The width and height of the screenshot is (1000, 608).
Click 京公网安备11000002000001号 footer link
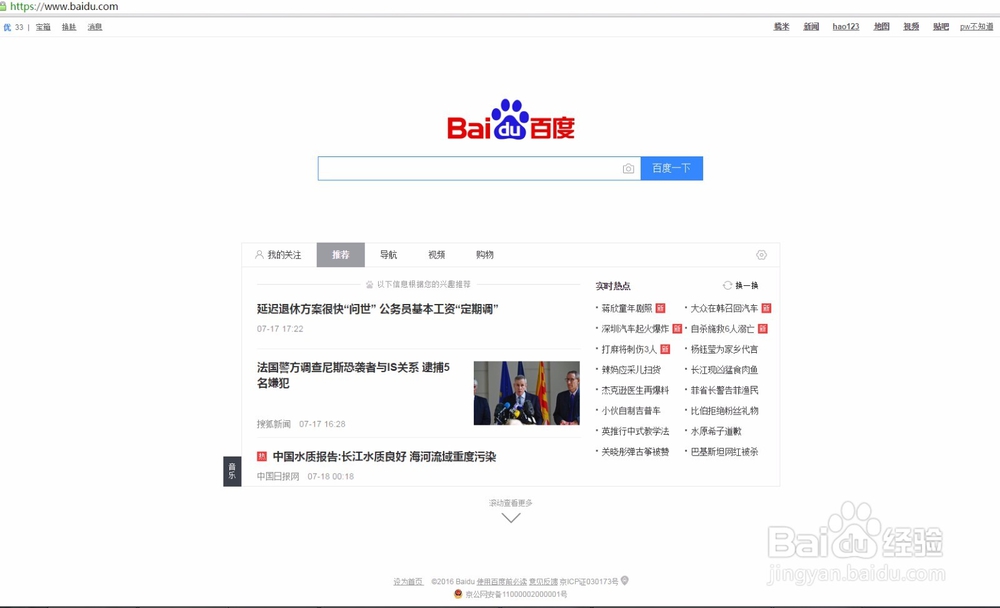[x=516, y=594]
